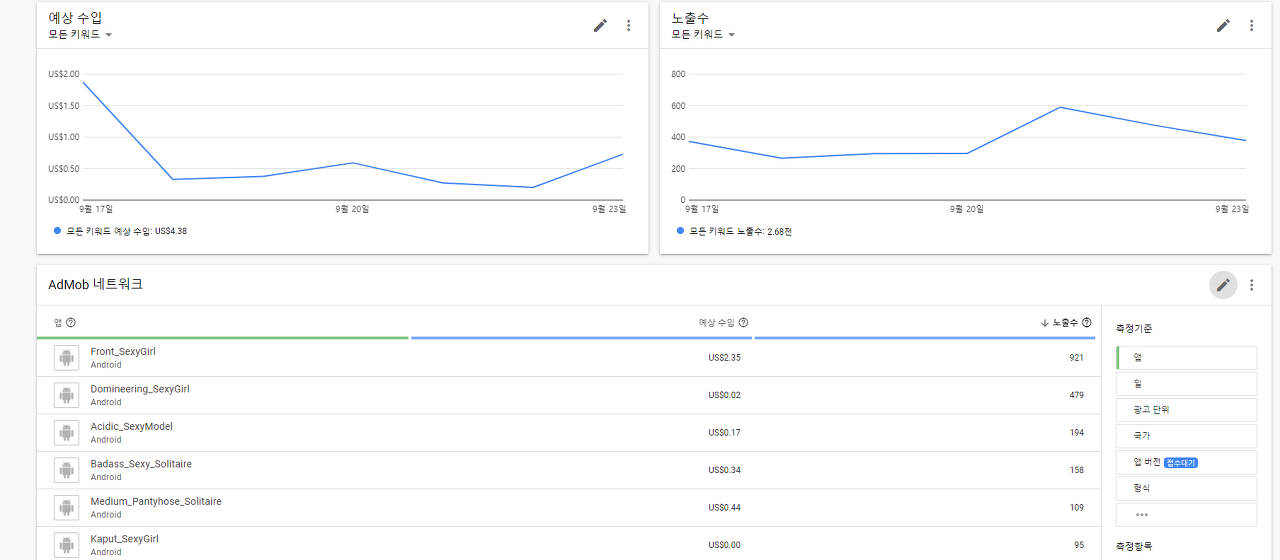Click the 접수대기 badge

1181,463
